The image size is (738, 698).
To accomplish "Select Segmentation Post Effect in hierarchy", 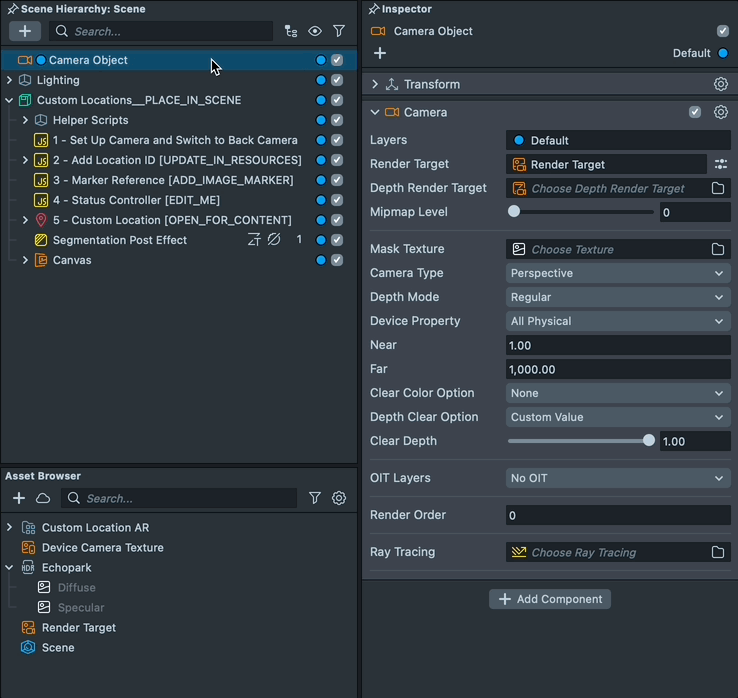I will coord(119,240).
